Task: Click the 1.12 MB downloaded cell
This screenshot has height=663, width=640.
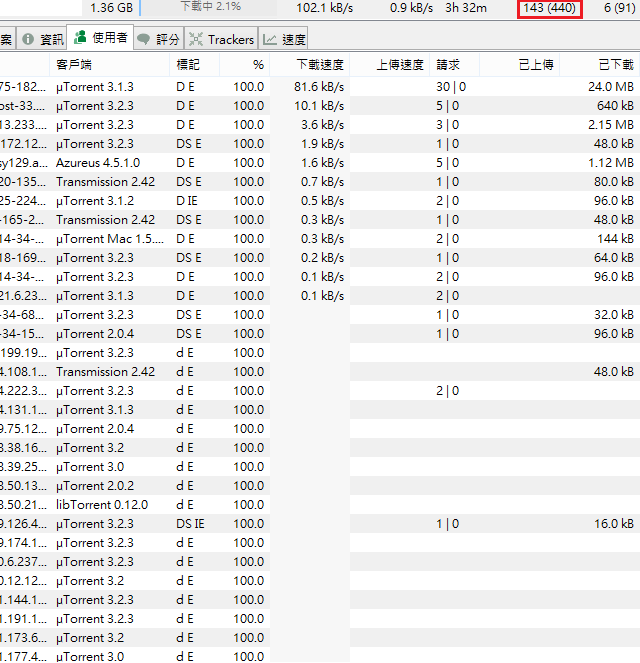Action: click(611, 163)
